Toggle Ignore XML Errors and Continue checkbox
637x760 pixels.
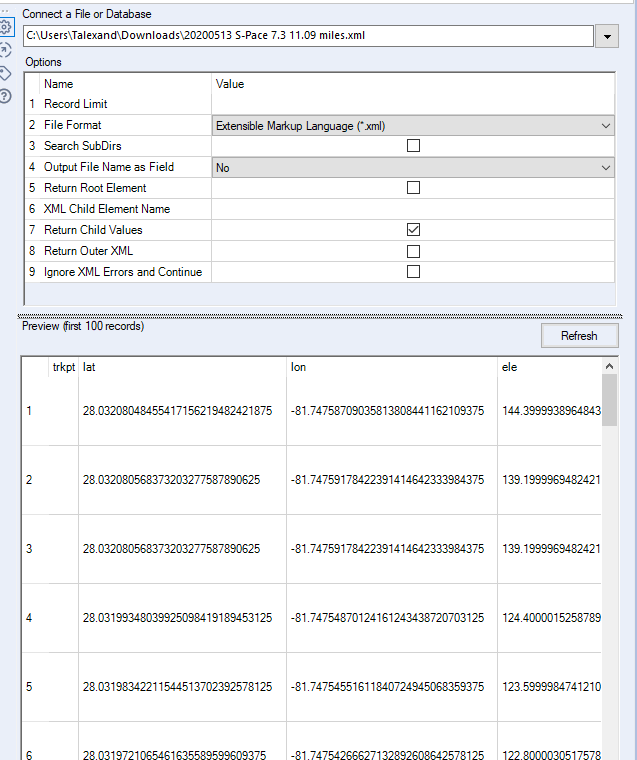[413, 272]
